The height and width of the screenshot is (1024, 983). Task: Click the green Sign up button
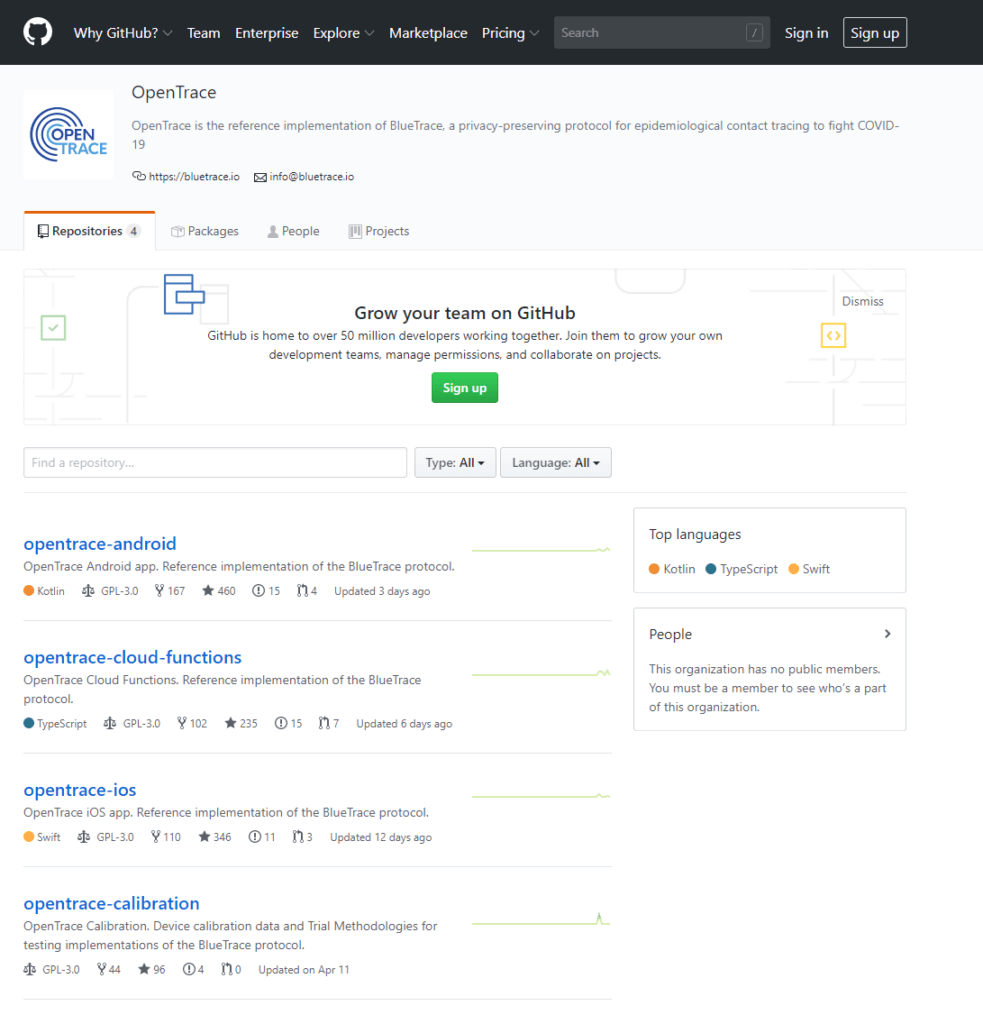coord(464,388)
